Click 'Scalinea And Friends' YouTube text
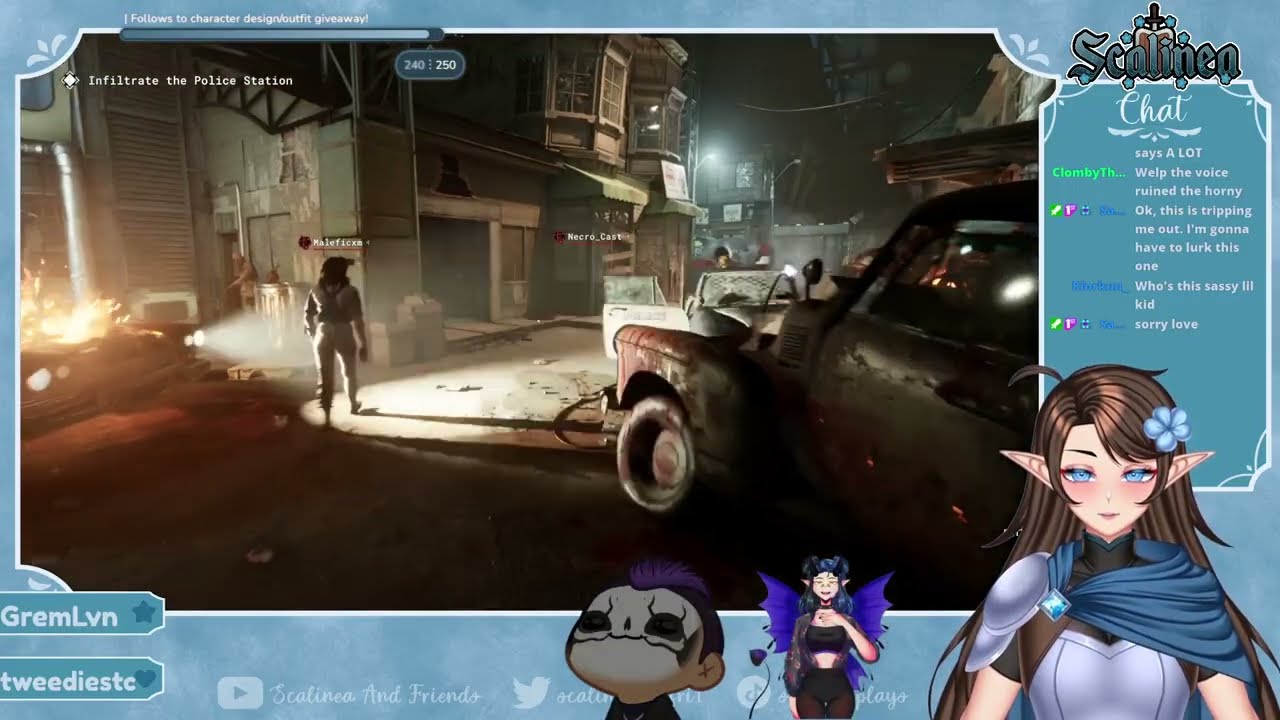The width and height of the screenshot is (1280, 720). click(x=376, y=694)
